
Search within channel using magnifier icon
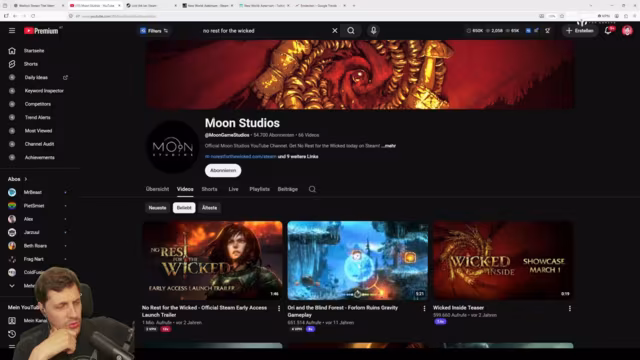click(312, 189)
